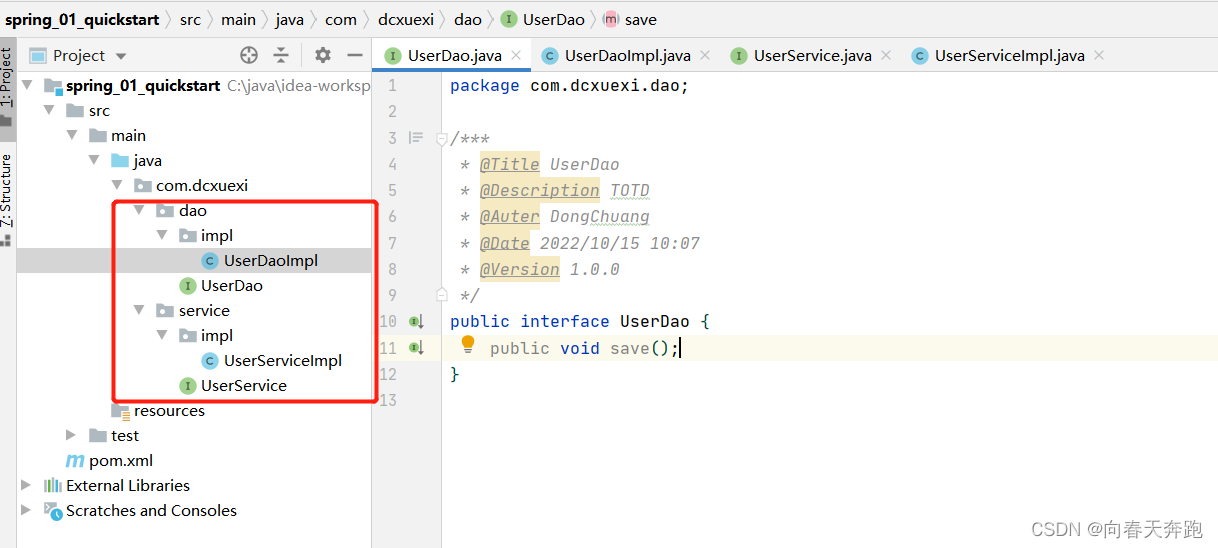Click src in the breadcrumb bar
1218x548 pixels.
click(190, 19)
